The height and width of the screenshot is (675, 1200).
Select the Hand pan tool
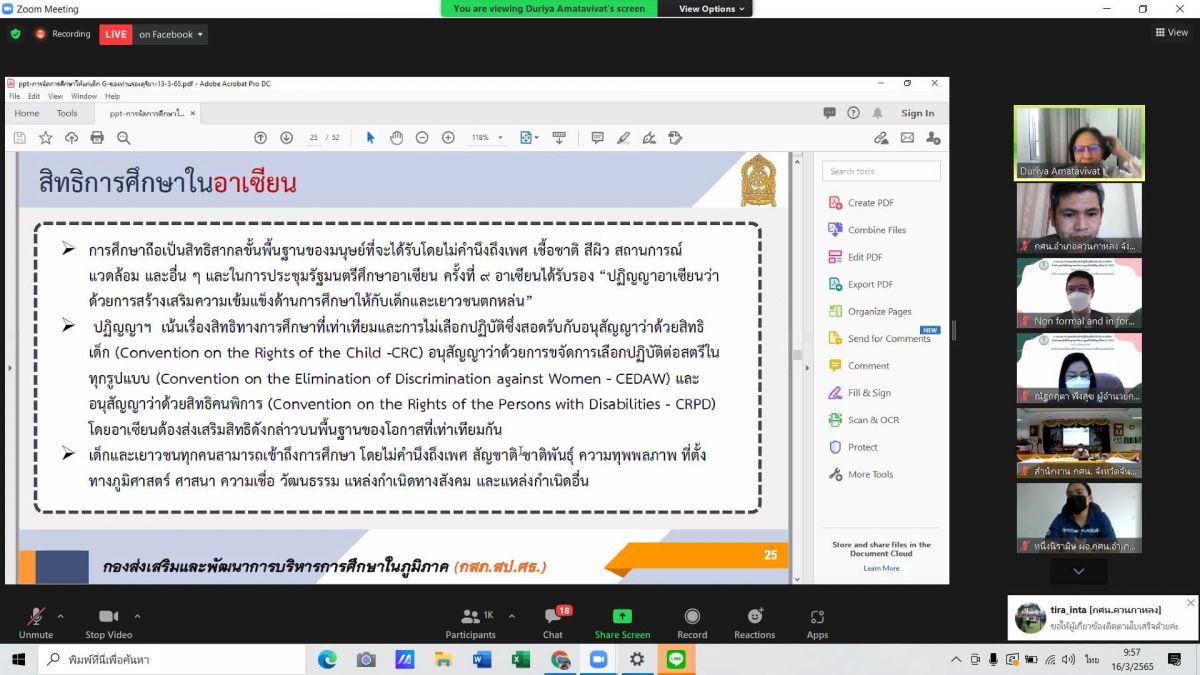coord(396,138)
